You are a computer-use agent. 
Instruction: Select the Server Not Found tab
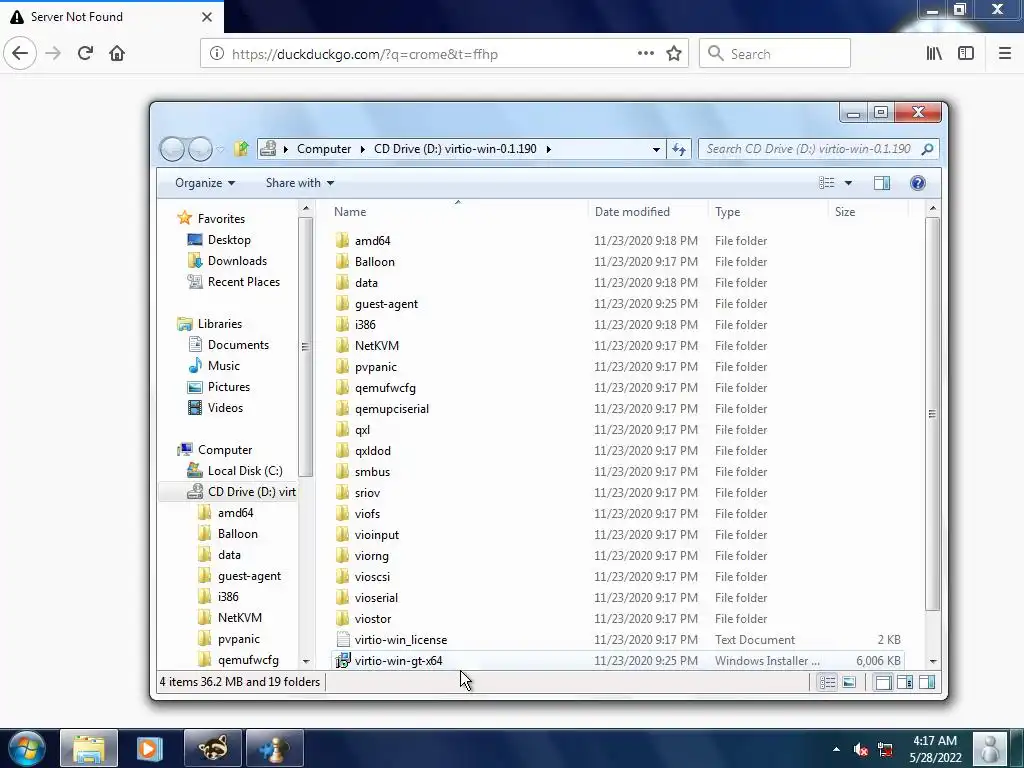(112, 17)
